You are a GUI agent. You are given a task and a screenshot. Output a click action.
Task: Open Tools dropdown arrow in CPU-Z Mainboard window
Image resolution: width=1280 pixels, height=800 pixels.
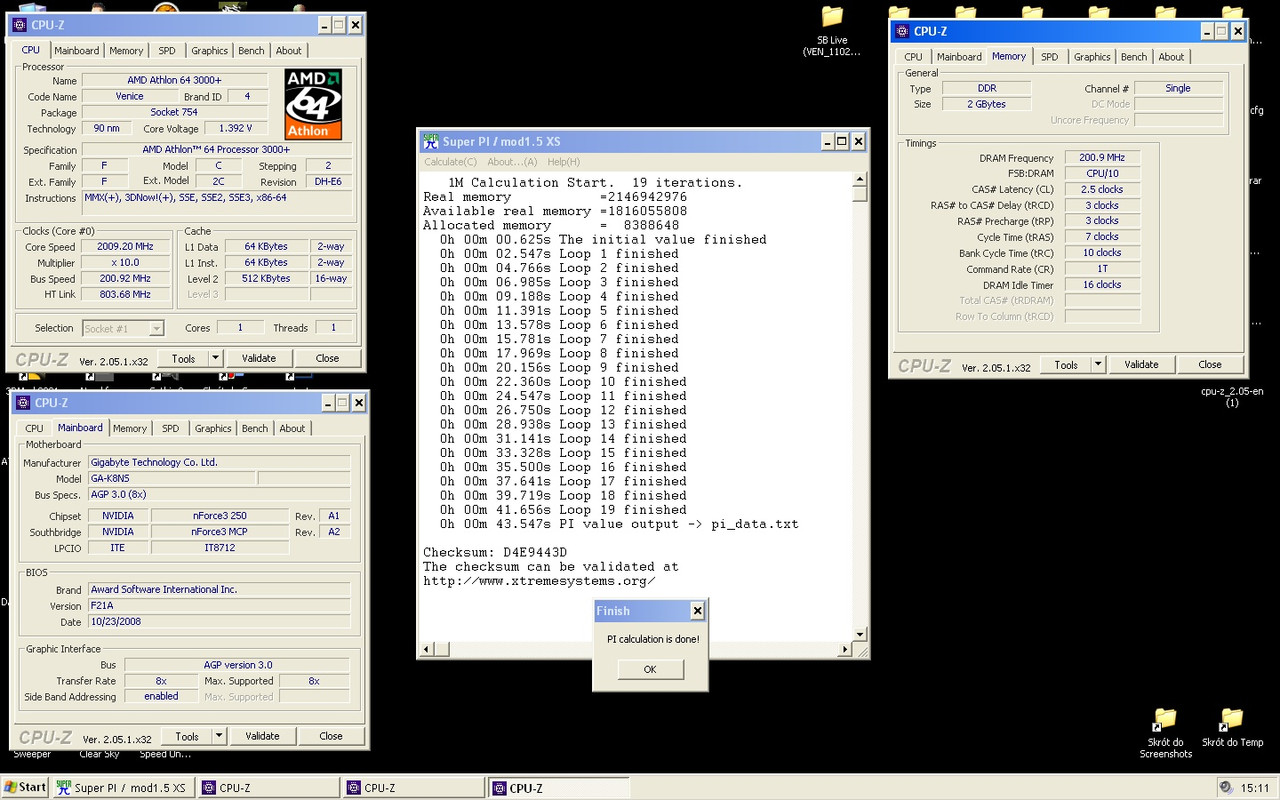tap(219, 736)
